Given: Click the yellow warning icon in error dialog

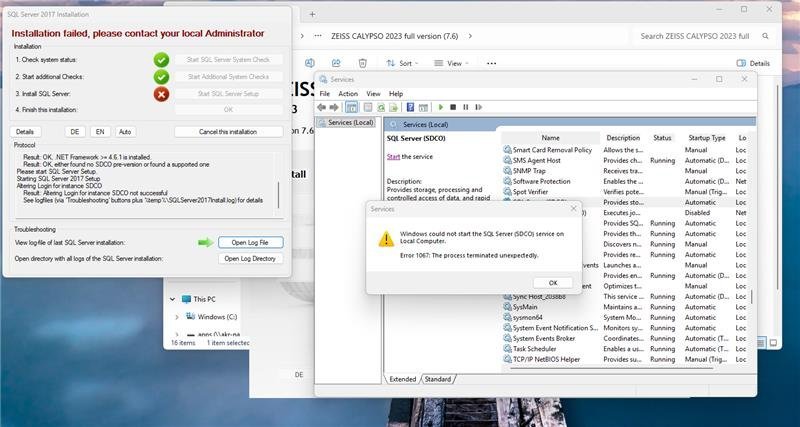Looking at the screenshot, I should point(385,239).
